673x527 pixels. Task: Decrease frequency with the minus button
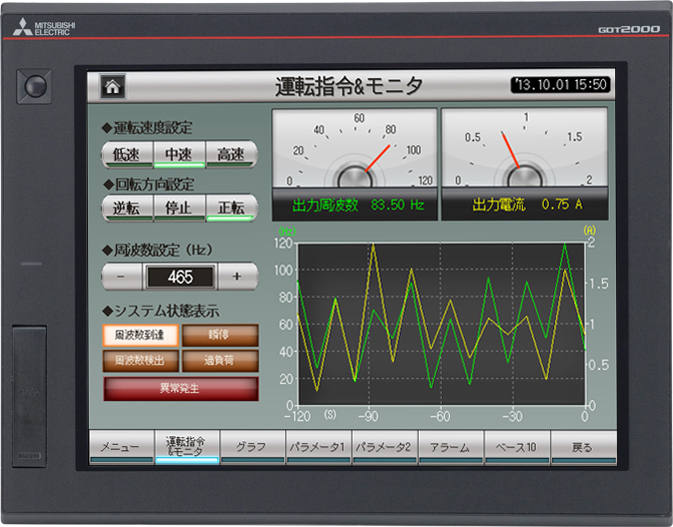[120, 277]
